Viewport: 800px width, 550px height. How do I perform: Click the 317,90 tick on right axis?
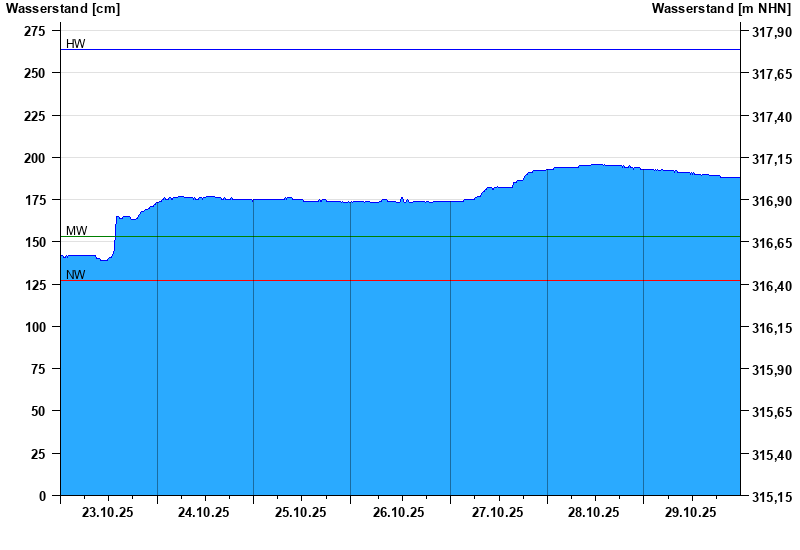(x=771, y=32)
